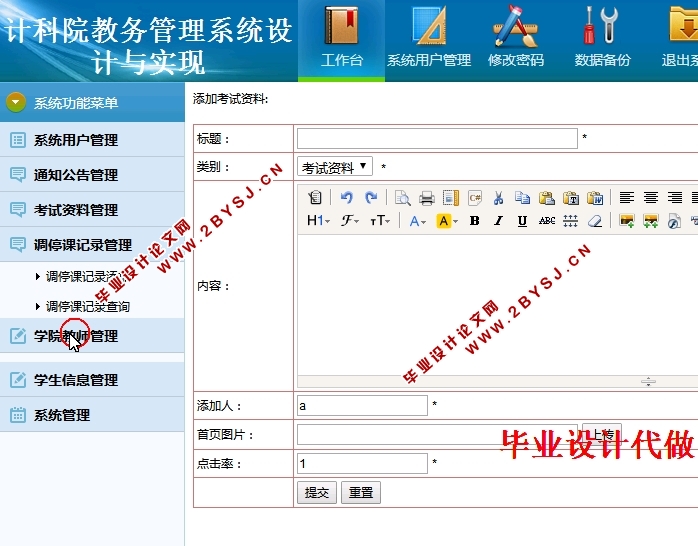Click the paste as plain text icon

[x=571, y=197]
